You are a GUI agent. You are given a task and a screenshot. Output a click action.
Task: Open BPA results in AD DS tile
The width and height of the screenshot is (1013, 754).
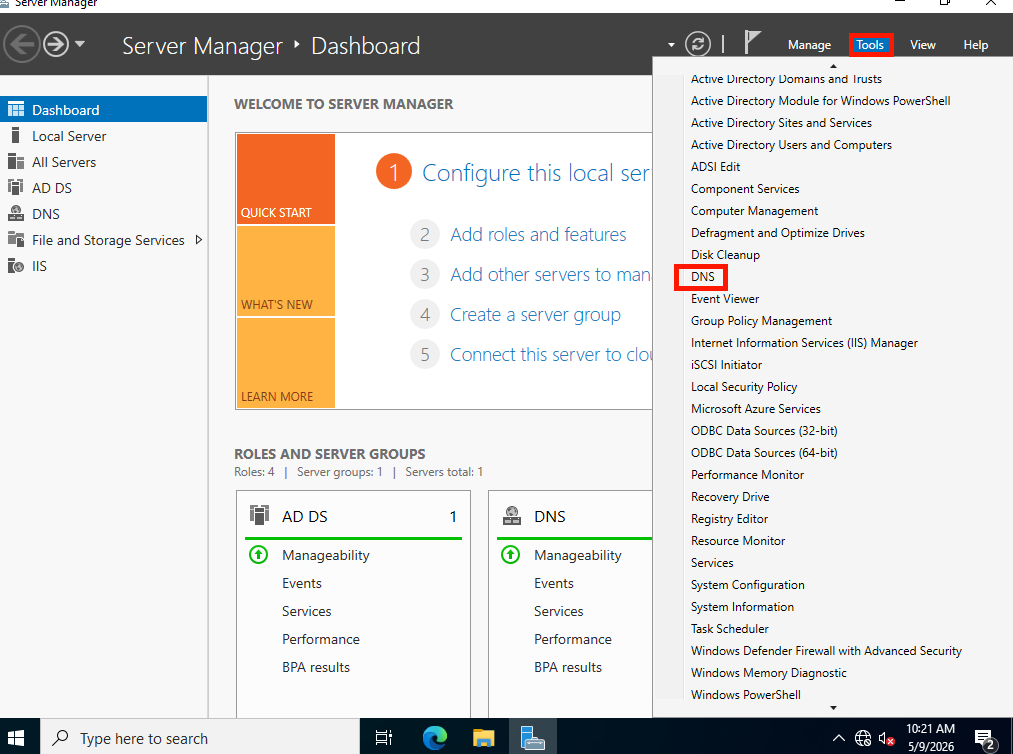pyautogui.click(x=315, y=667)
